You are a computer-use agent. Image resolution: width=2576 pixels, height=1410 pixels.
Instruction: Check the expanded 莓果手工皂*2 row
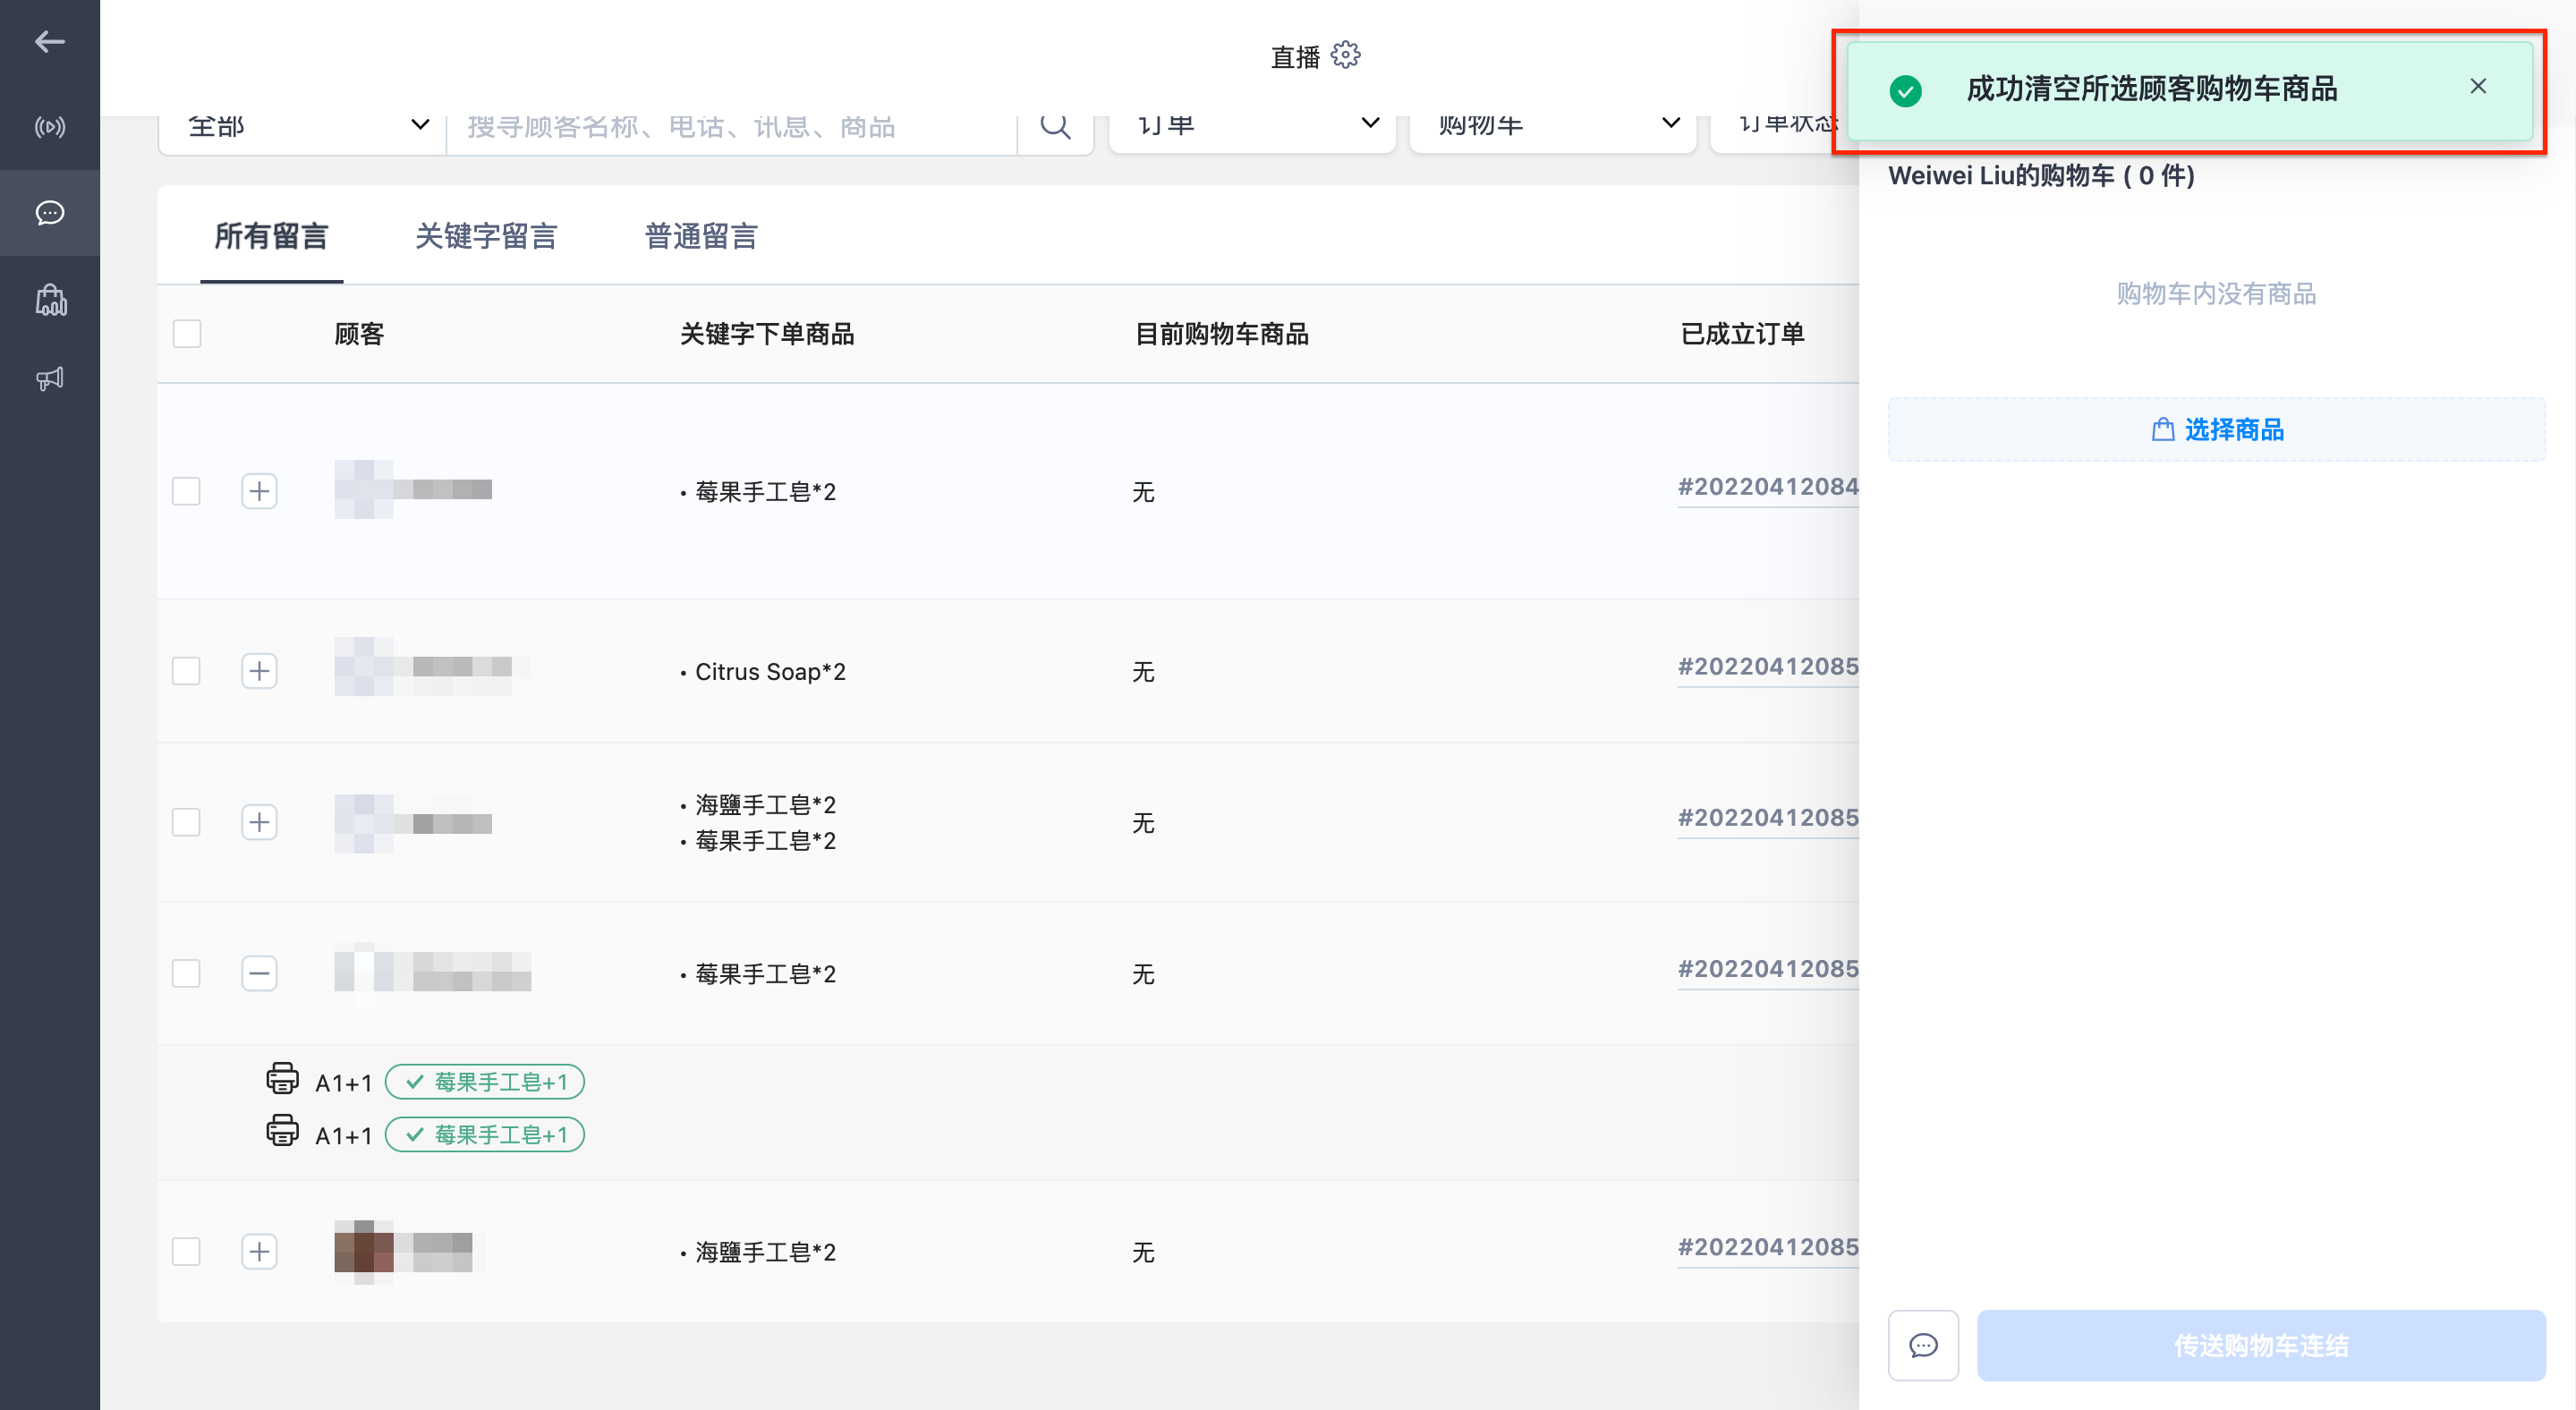187,973
